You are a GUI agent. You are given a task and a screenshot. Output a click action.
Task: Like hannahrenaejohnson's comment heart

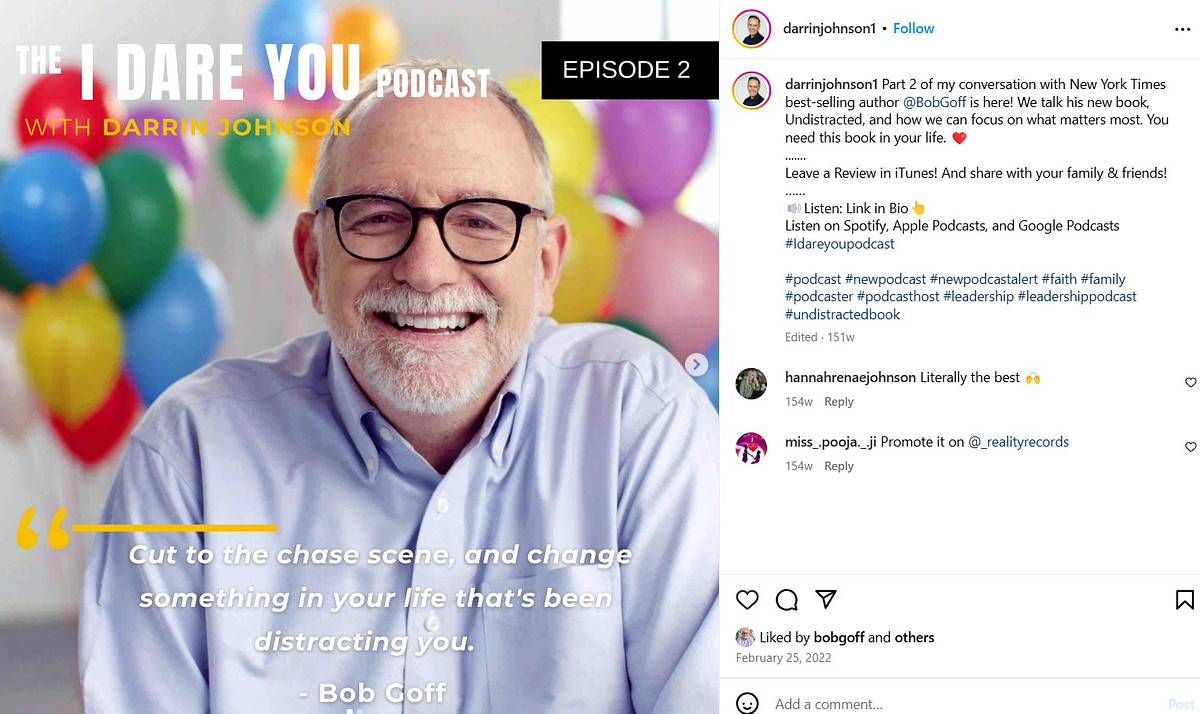[1190, 382]
